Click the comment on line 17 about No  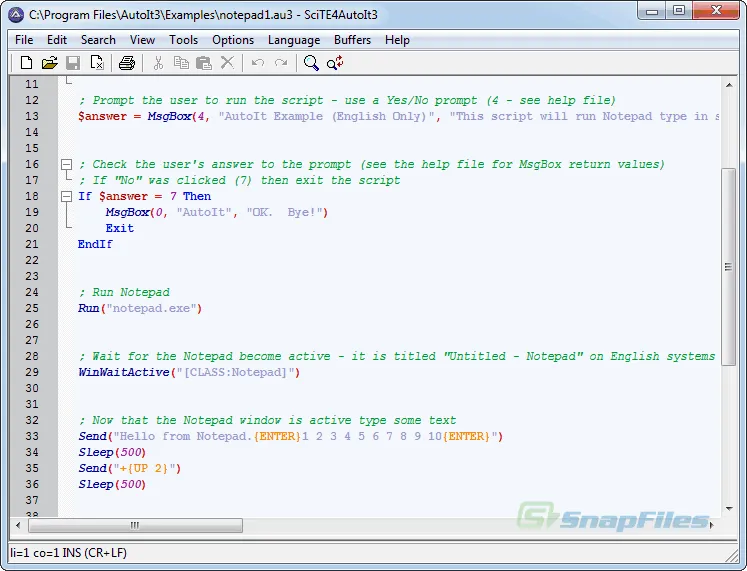[x=240, y=180]
